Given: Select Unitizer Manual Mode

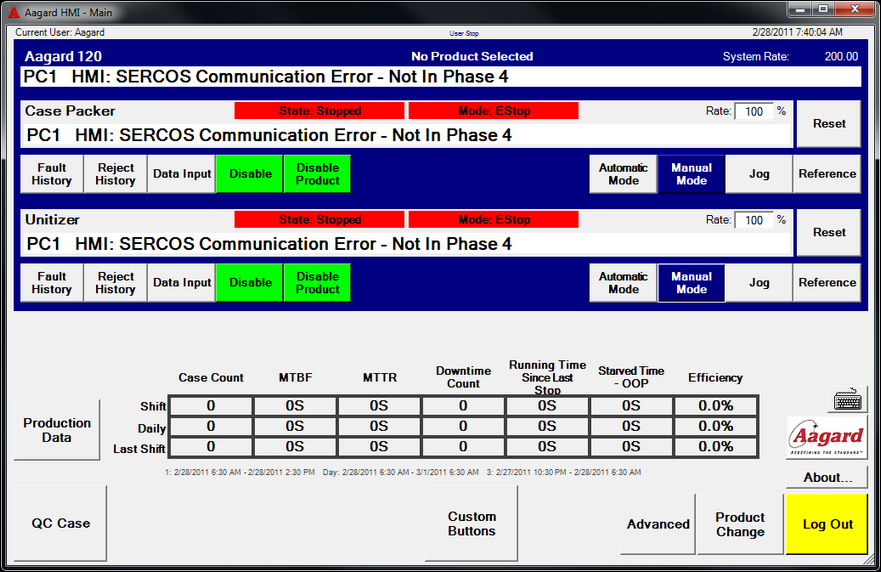Looking at the screenshot, I should (x=691, y=283).
